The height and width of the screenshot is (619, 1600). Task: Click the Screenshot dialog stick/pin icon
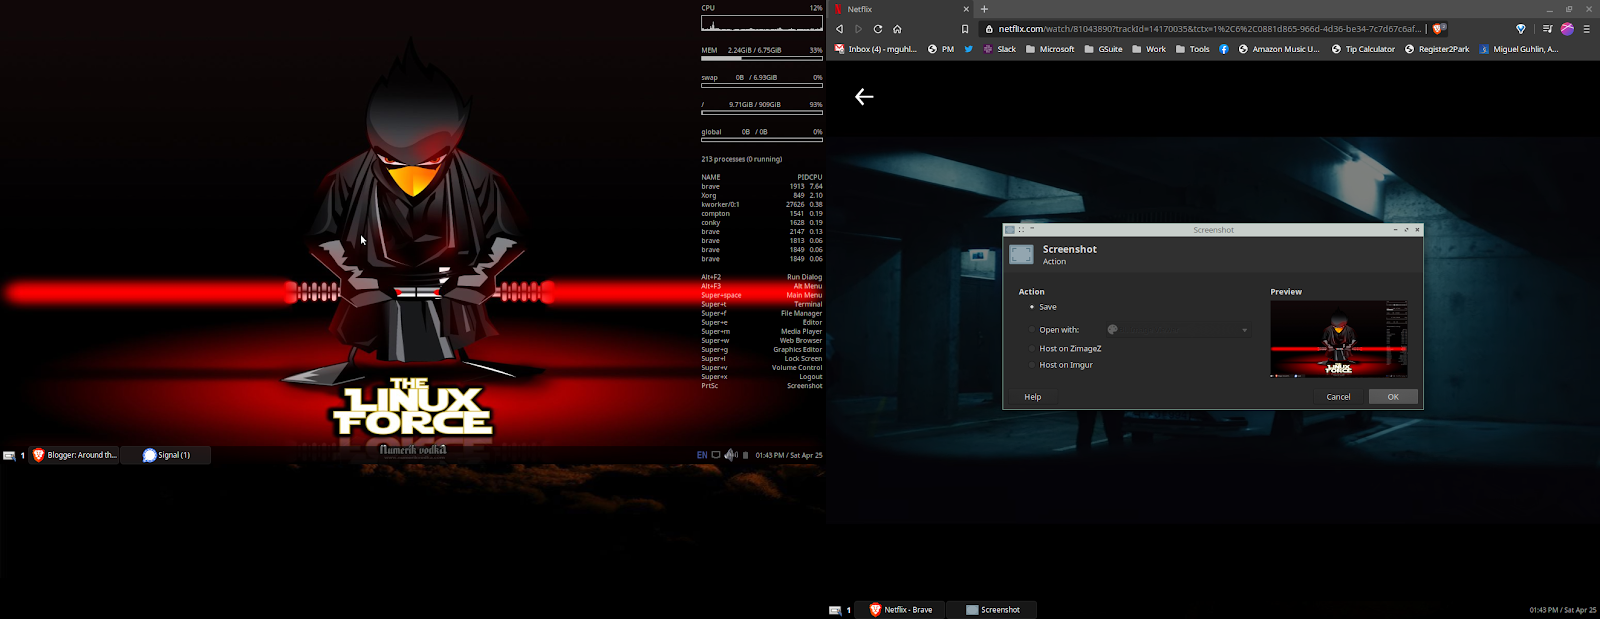[1021, 230]
